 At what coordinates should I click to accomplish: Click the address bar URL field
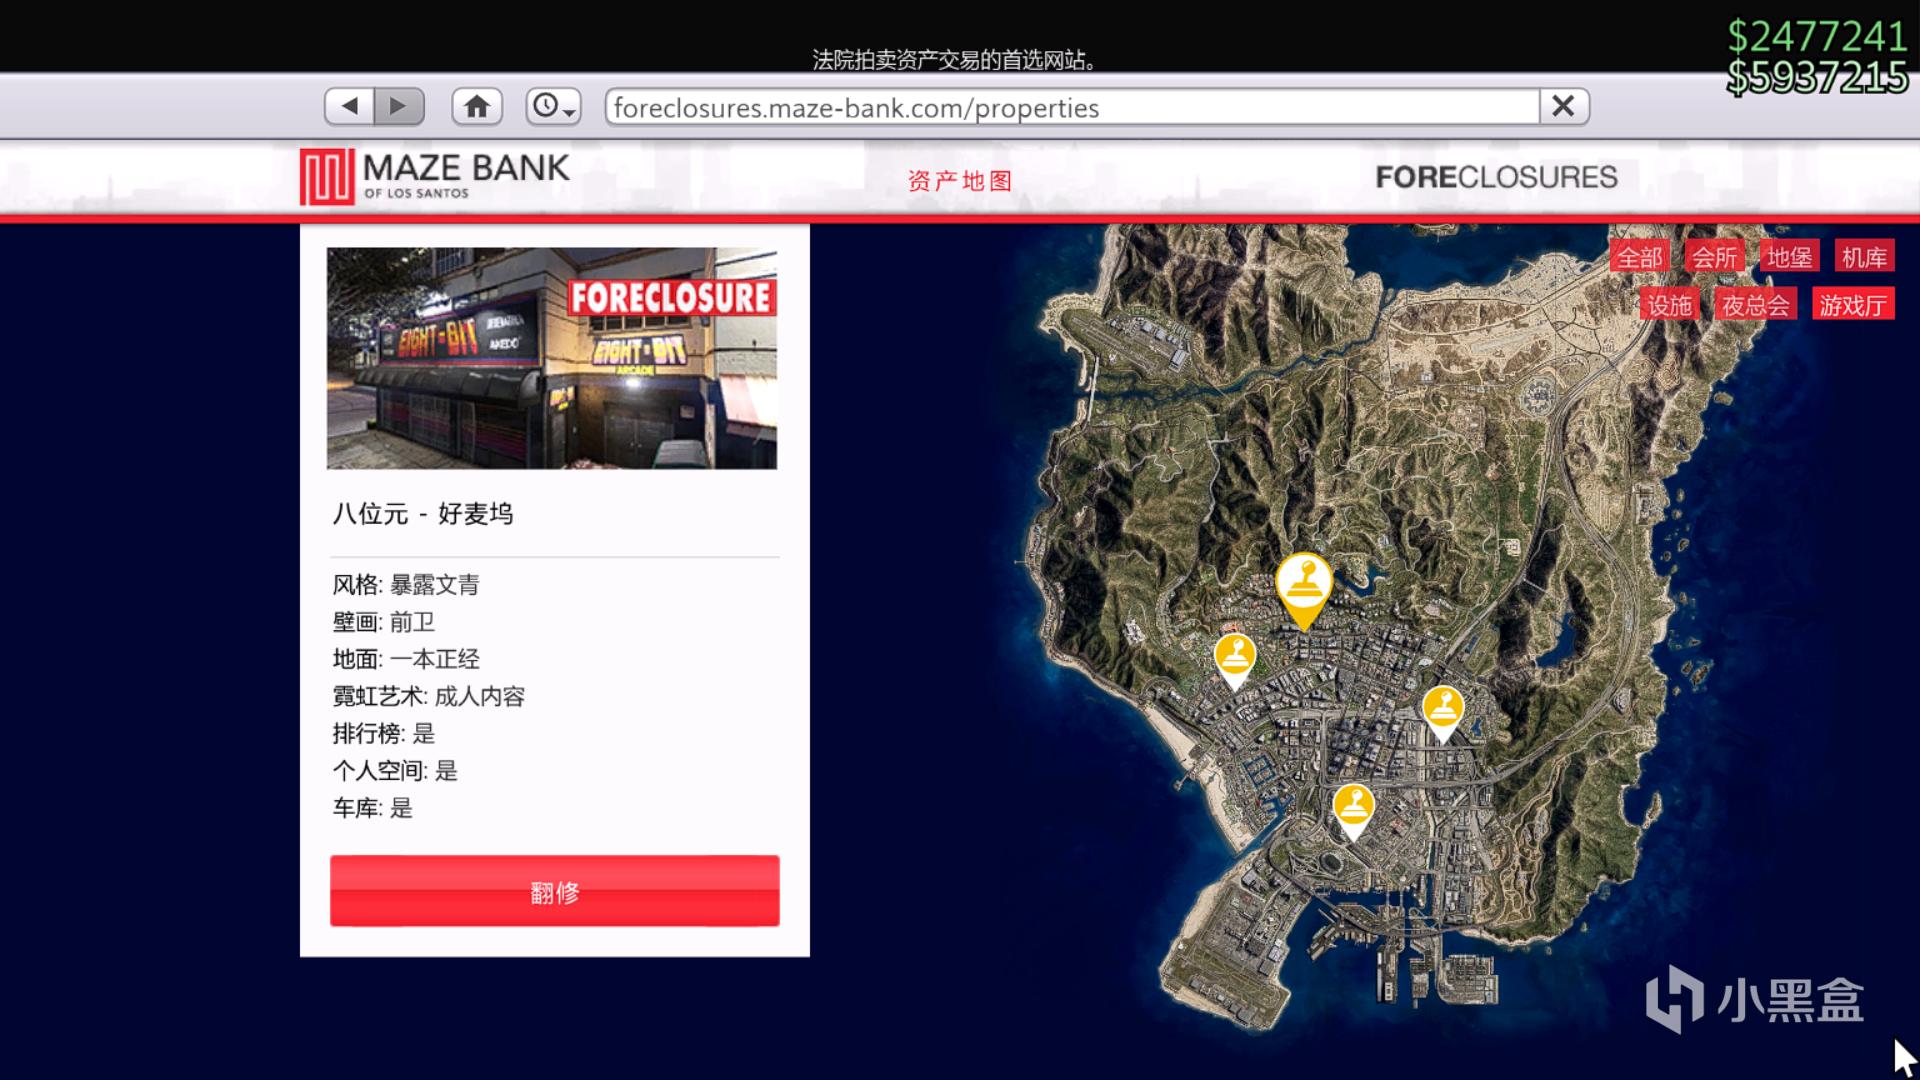(x=1070, y=107)
